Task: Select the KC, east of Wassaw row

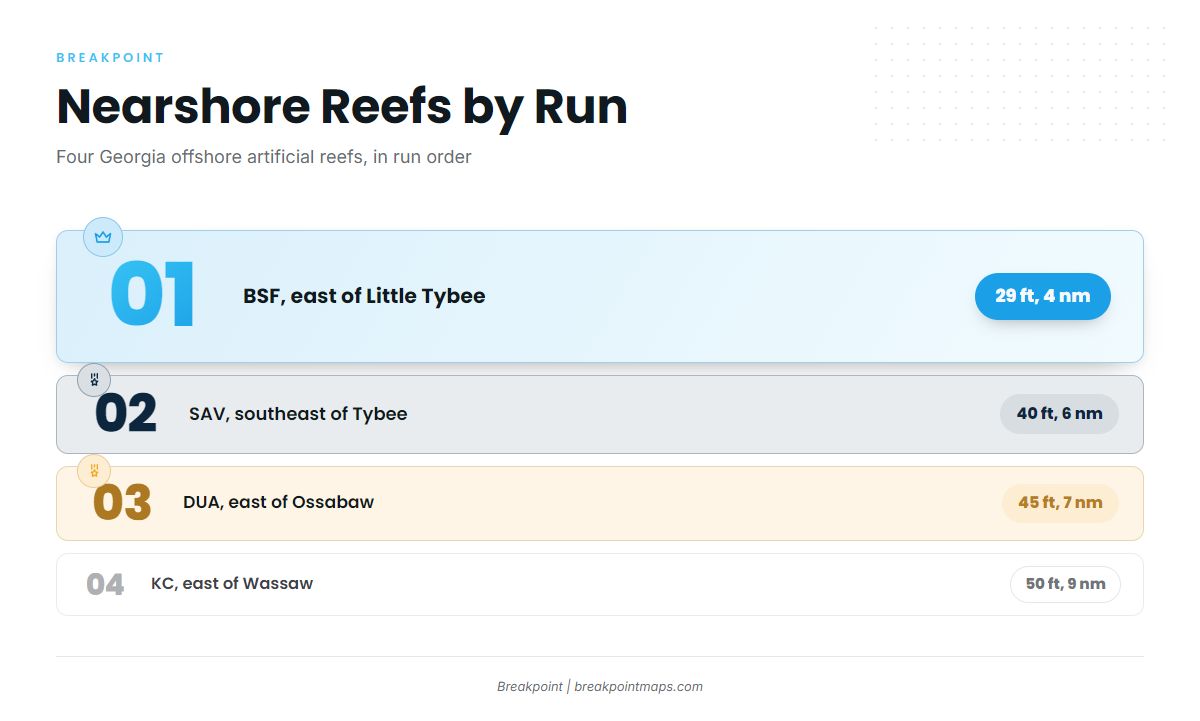Action: (x=600, y=584)
